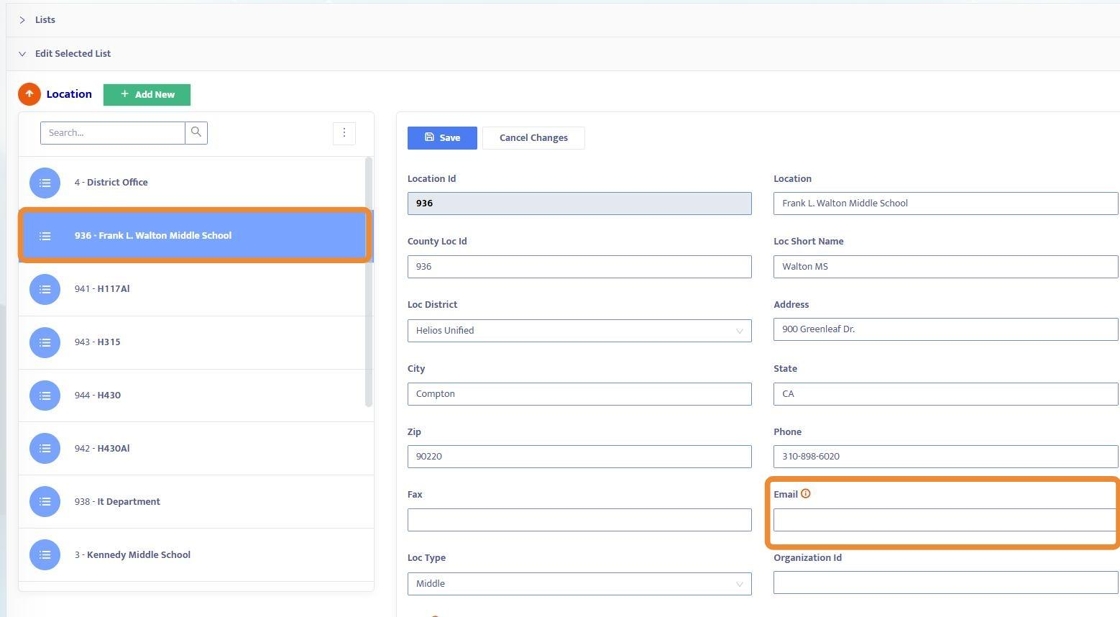The width and height of the screenshot is (1120, 617).
Task: Click the H117Al row list icon
Action: 45,289
